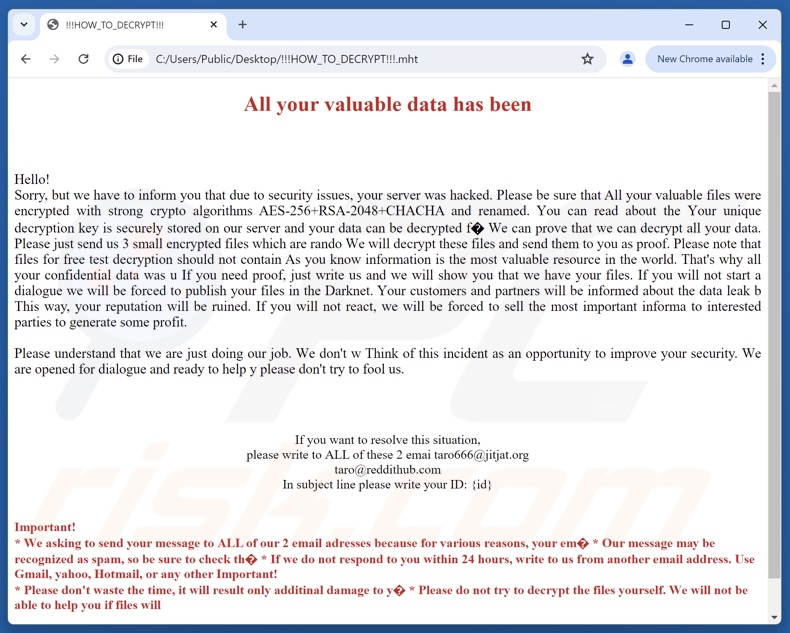Open the three-dot Chrome menu
This screenshot has height=633, width=790.
763,59
